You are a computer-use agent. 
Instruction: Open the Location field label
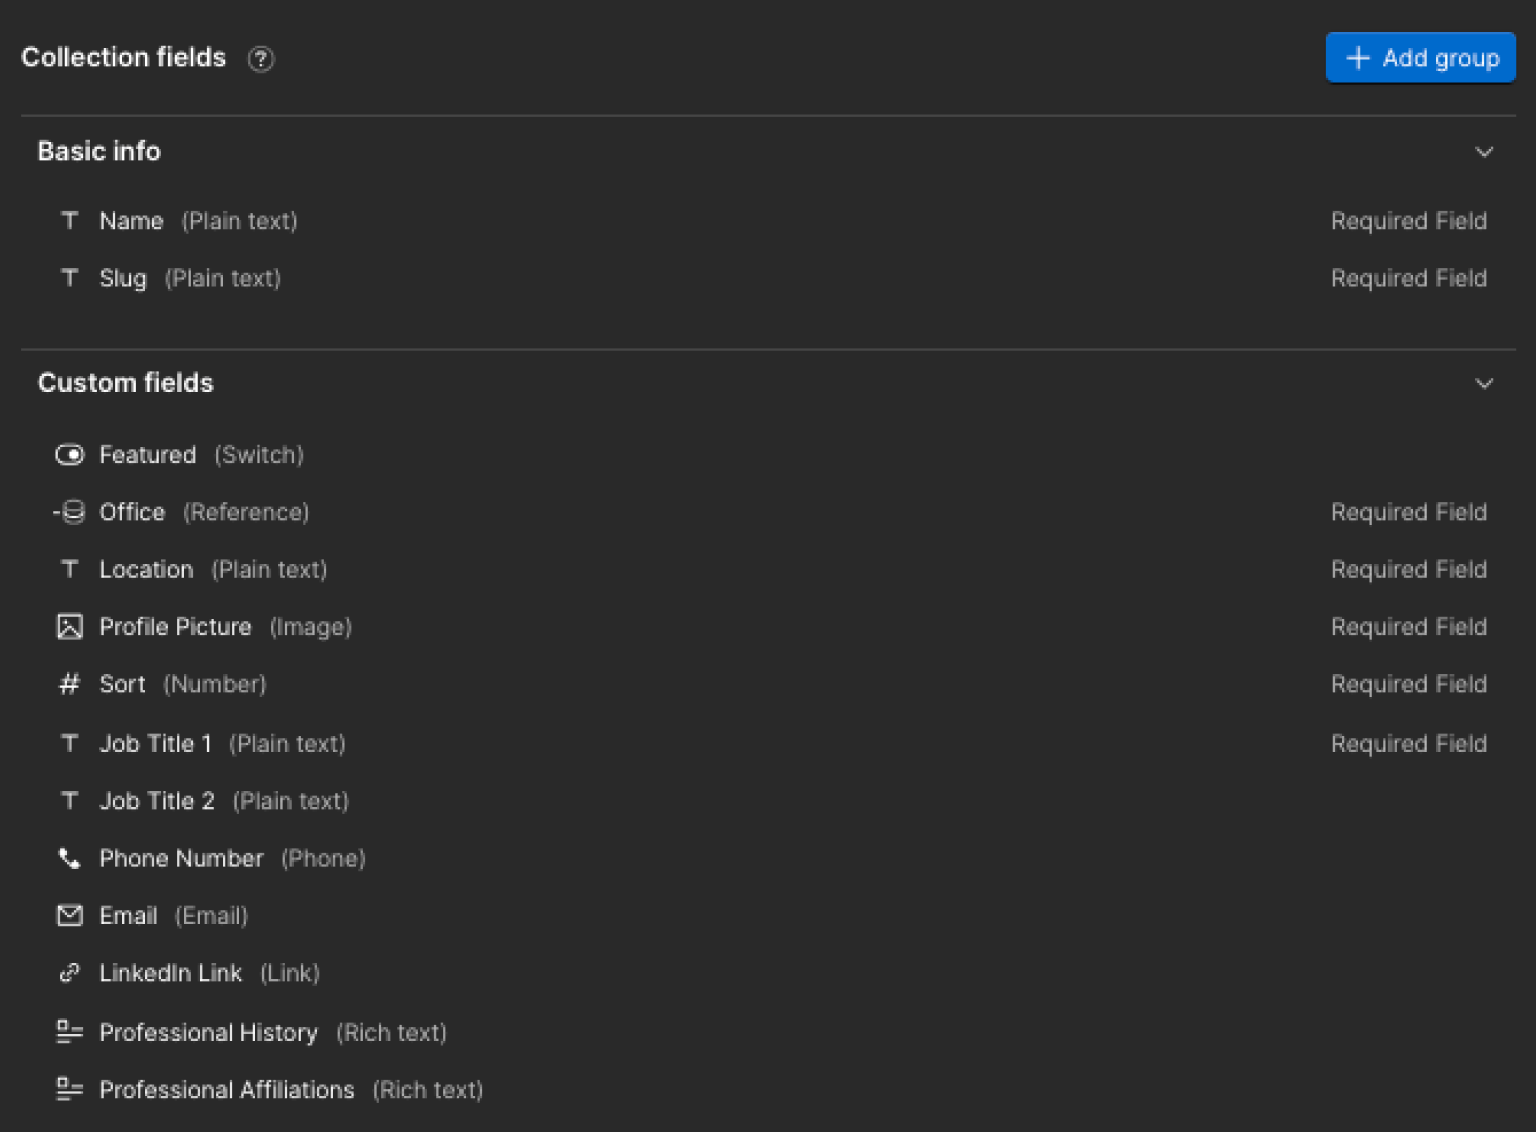click(x=146, y=569)
